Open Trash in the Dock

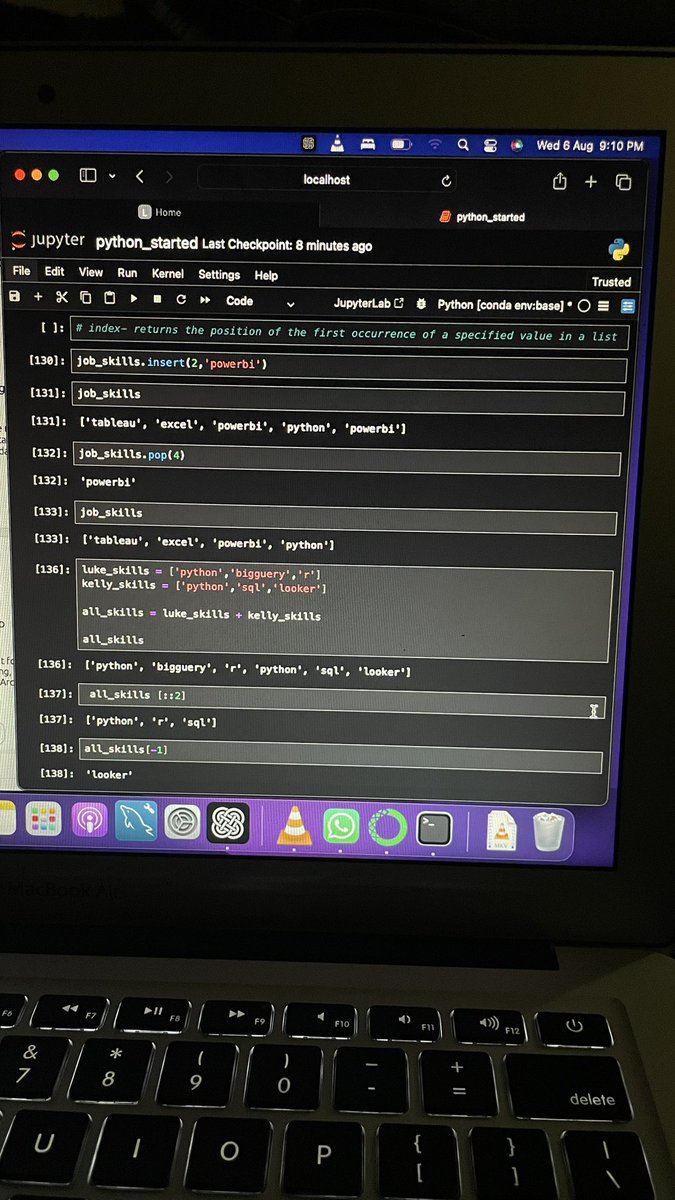pos(548,830)
